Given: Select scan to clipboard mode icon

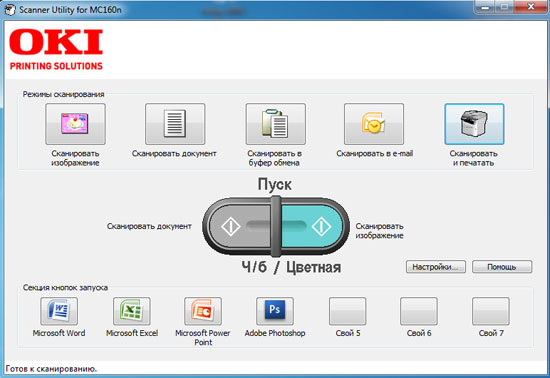Looking at the screenshot, I should (x=275, y=124).
